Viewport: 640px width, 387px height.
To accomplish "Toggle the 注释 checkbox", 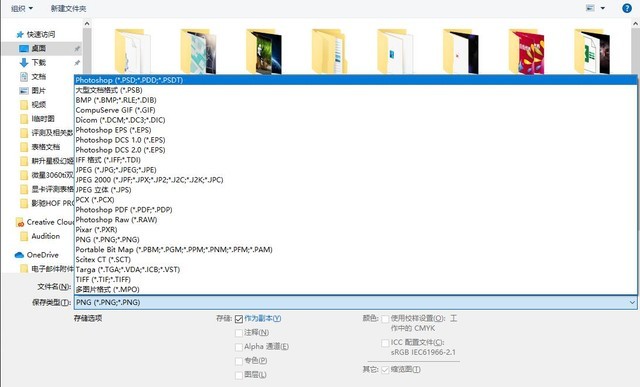I will [239, 333].
